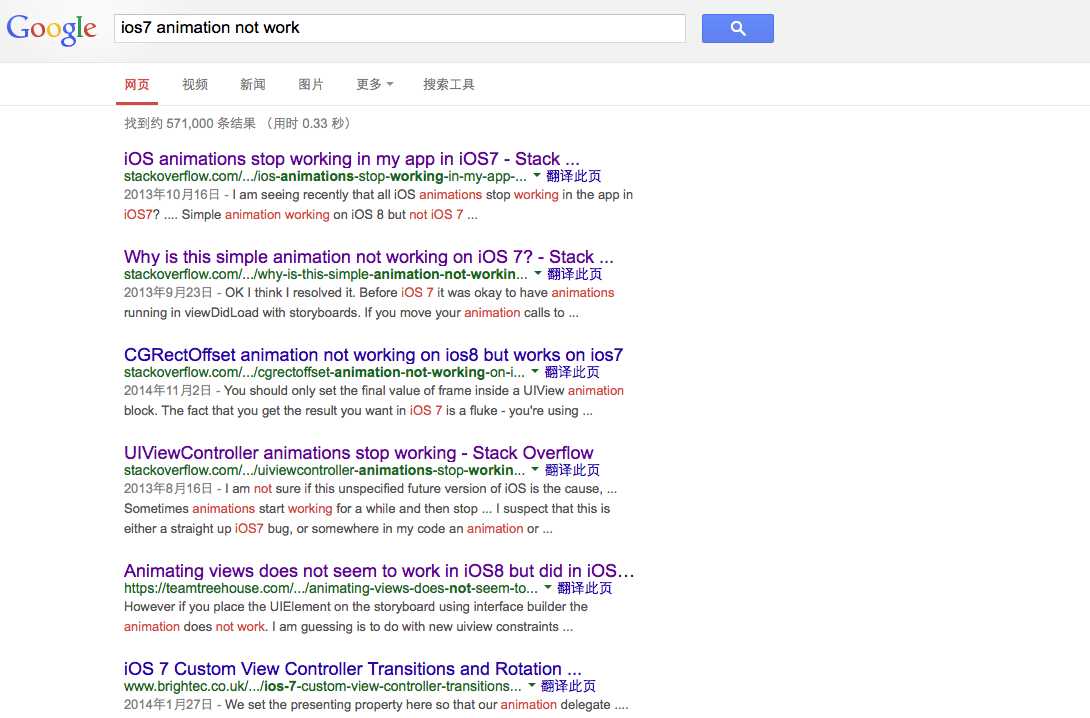Open 'UIViewController animations stop working' result
Image resolution: width=1090 pixels, height=718 pixels.
click(x=359, y=452)
